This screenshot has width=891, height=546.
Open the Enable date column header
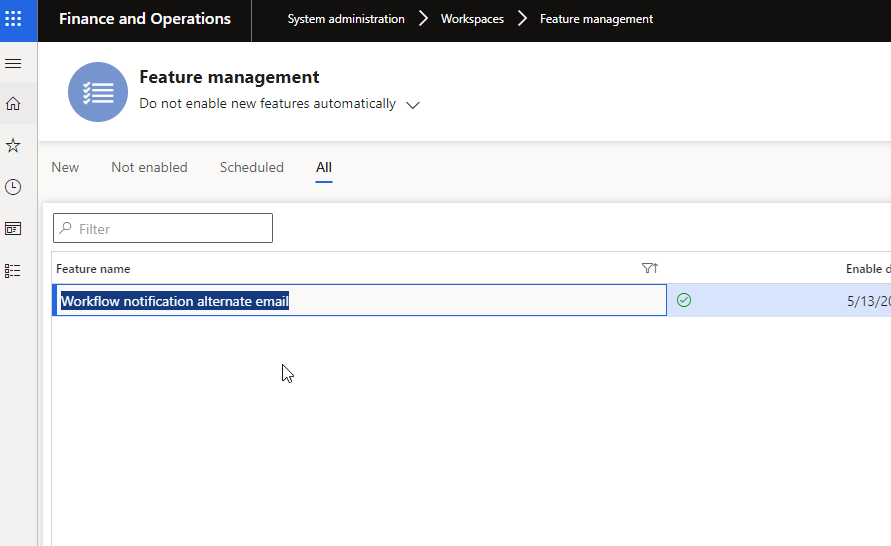[x=866, y=269]
